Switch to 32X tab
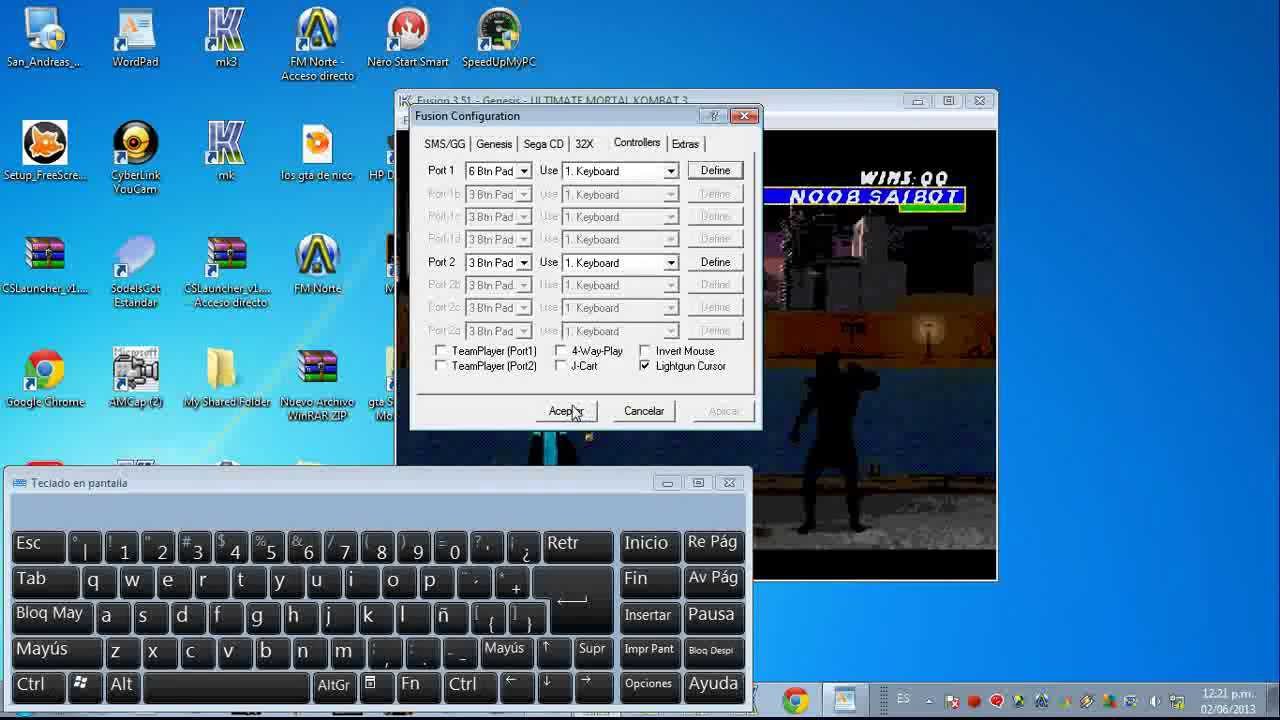1280x720 pixels. [x=584, y=144]
